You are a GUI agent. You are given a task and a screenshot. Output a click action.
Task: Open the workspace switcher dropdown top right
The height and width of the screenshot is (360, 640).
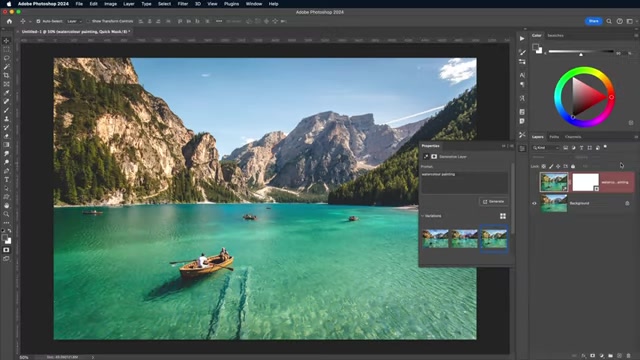(x=631, y=21)
